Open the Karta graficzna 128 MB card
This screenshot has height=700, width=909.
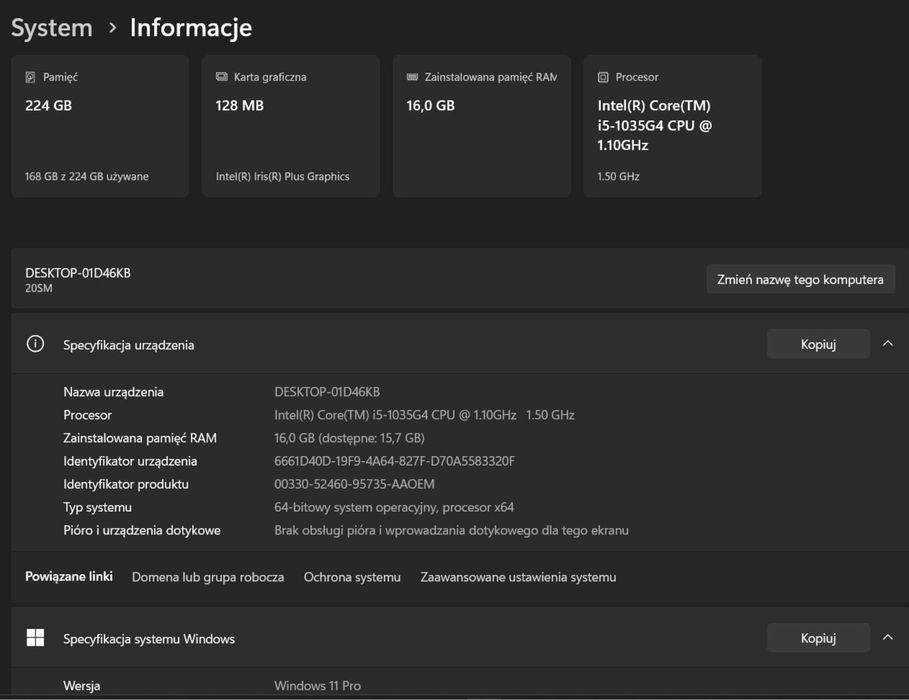[291, 126]
